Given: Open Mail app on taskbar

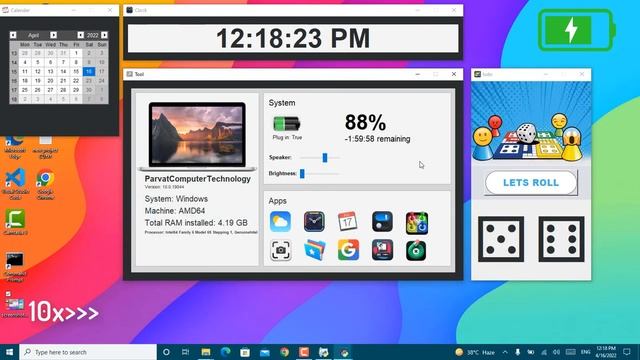Looking at the screenshot, I should 265,352.
